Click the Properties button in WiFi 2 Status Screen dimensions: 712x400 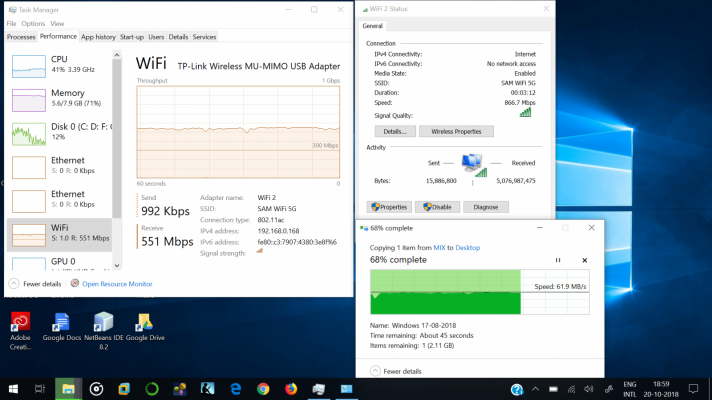[389, 207]
